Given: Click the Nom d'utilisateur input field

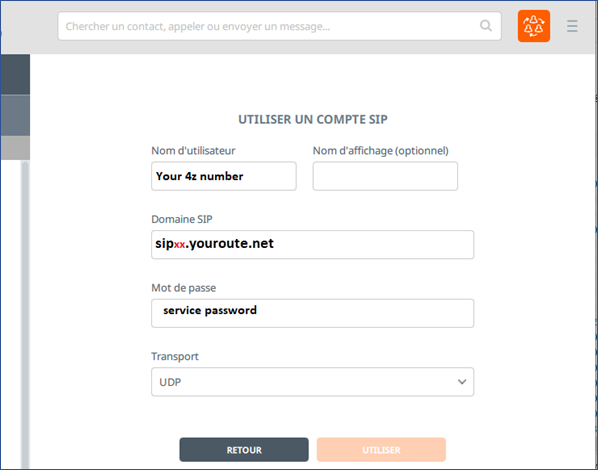Looking at the screenshot, I should point(223,176).
